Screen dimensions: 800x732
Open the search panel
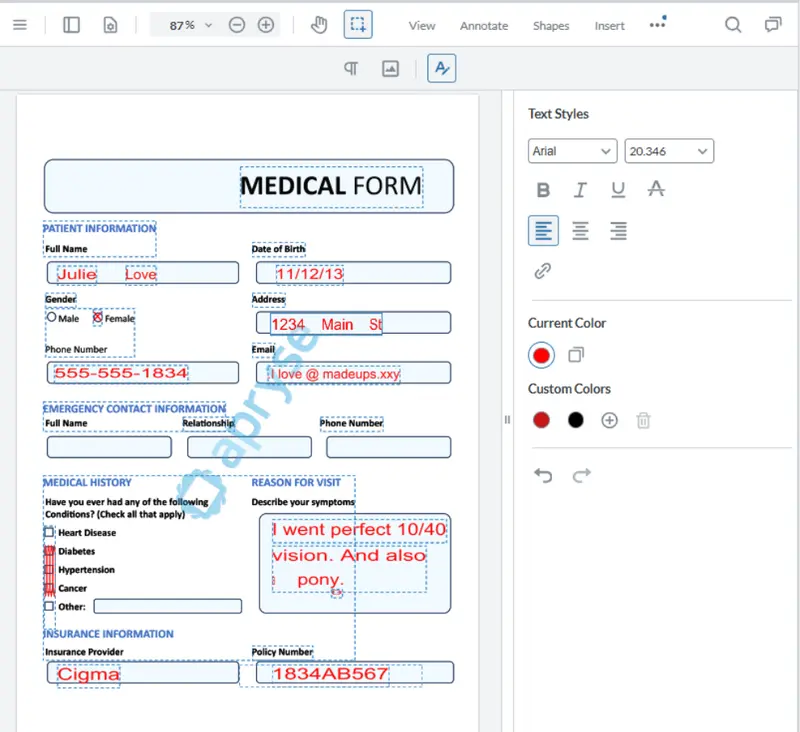tap(733, 24)
